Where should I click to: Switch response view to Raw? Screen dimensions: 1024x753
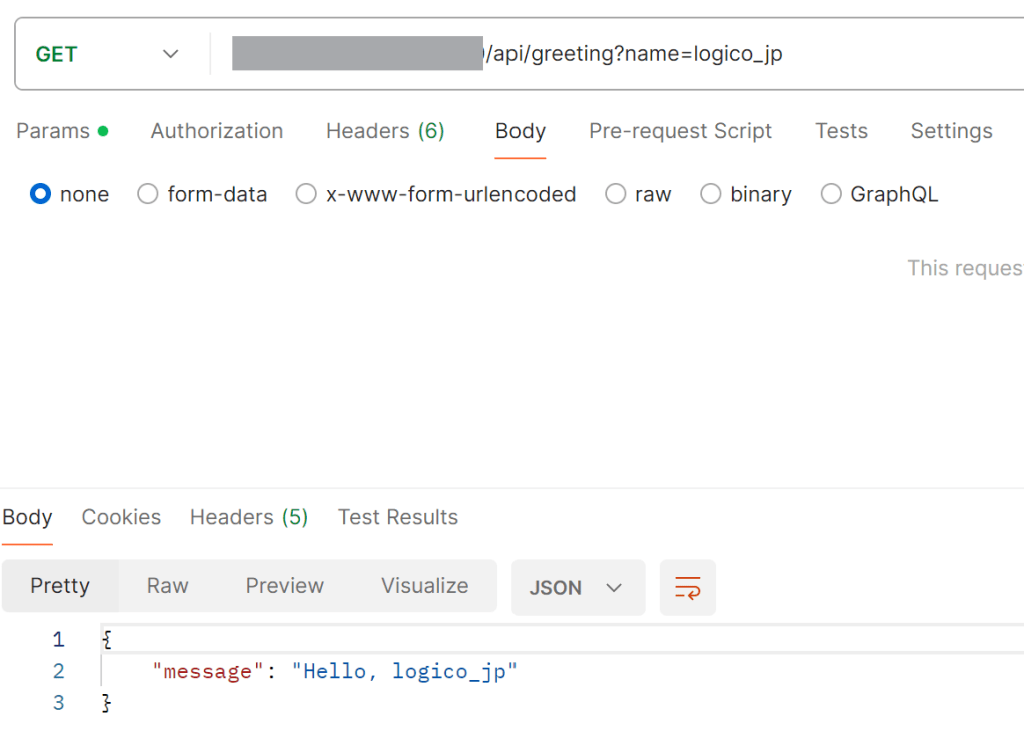168,586
